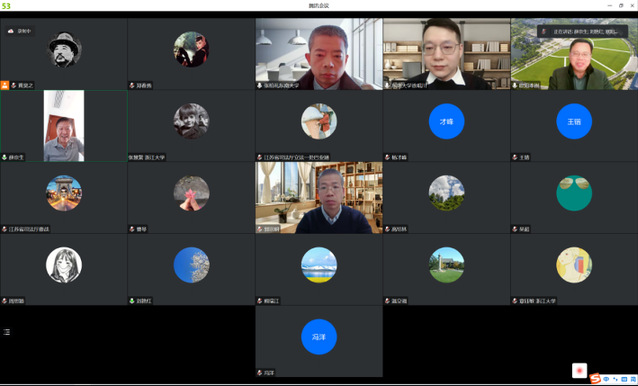Open the Sogou input method S icon
Image resolution: width=638 pixels, height=386 pixels.
pos(595,379)
